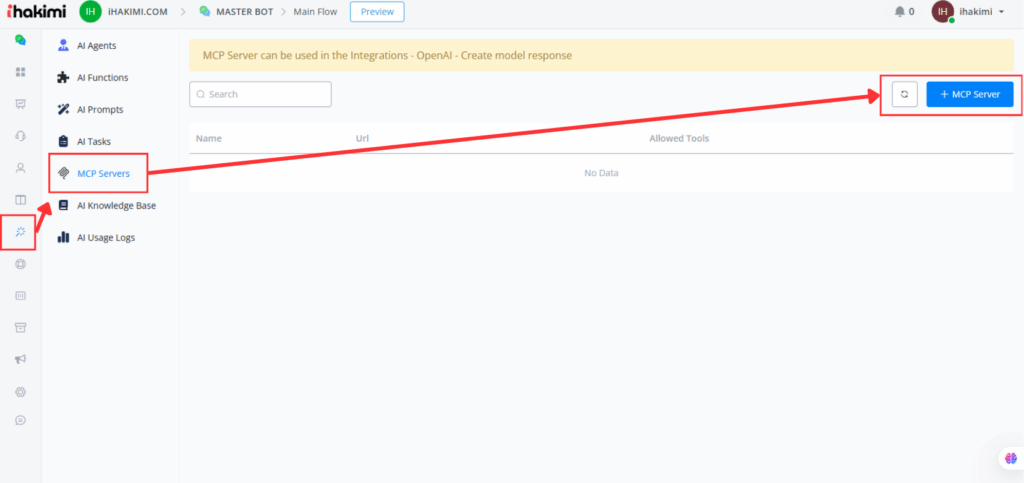1024x483 pixels.
Task: Click the megaphone broadcast icon in left rail
Action: (20, 359)
